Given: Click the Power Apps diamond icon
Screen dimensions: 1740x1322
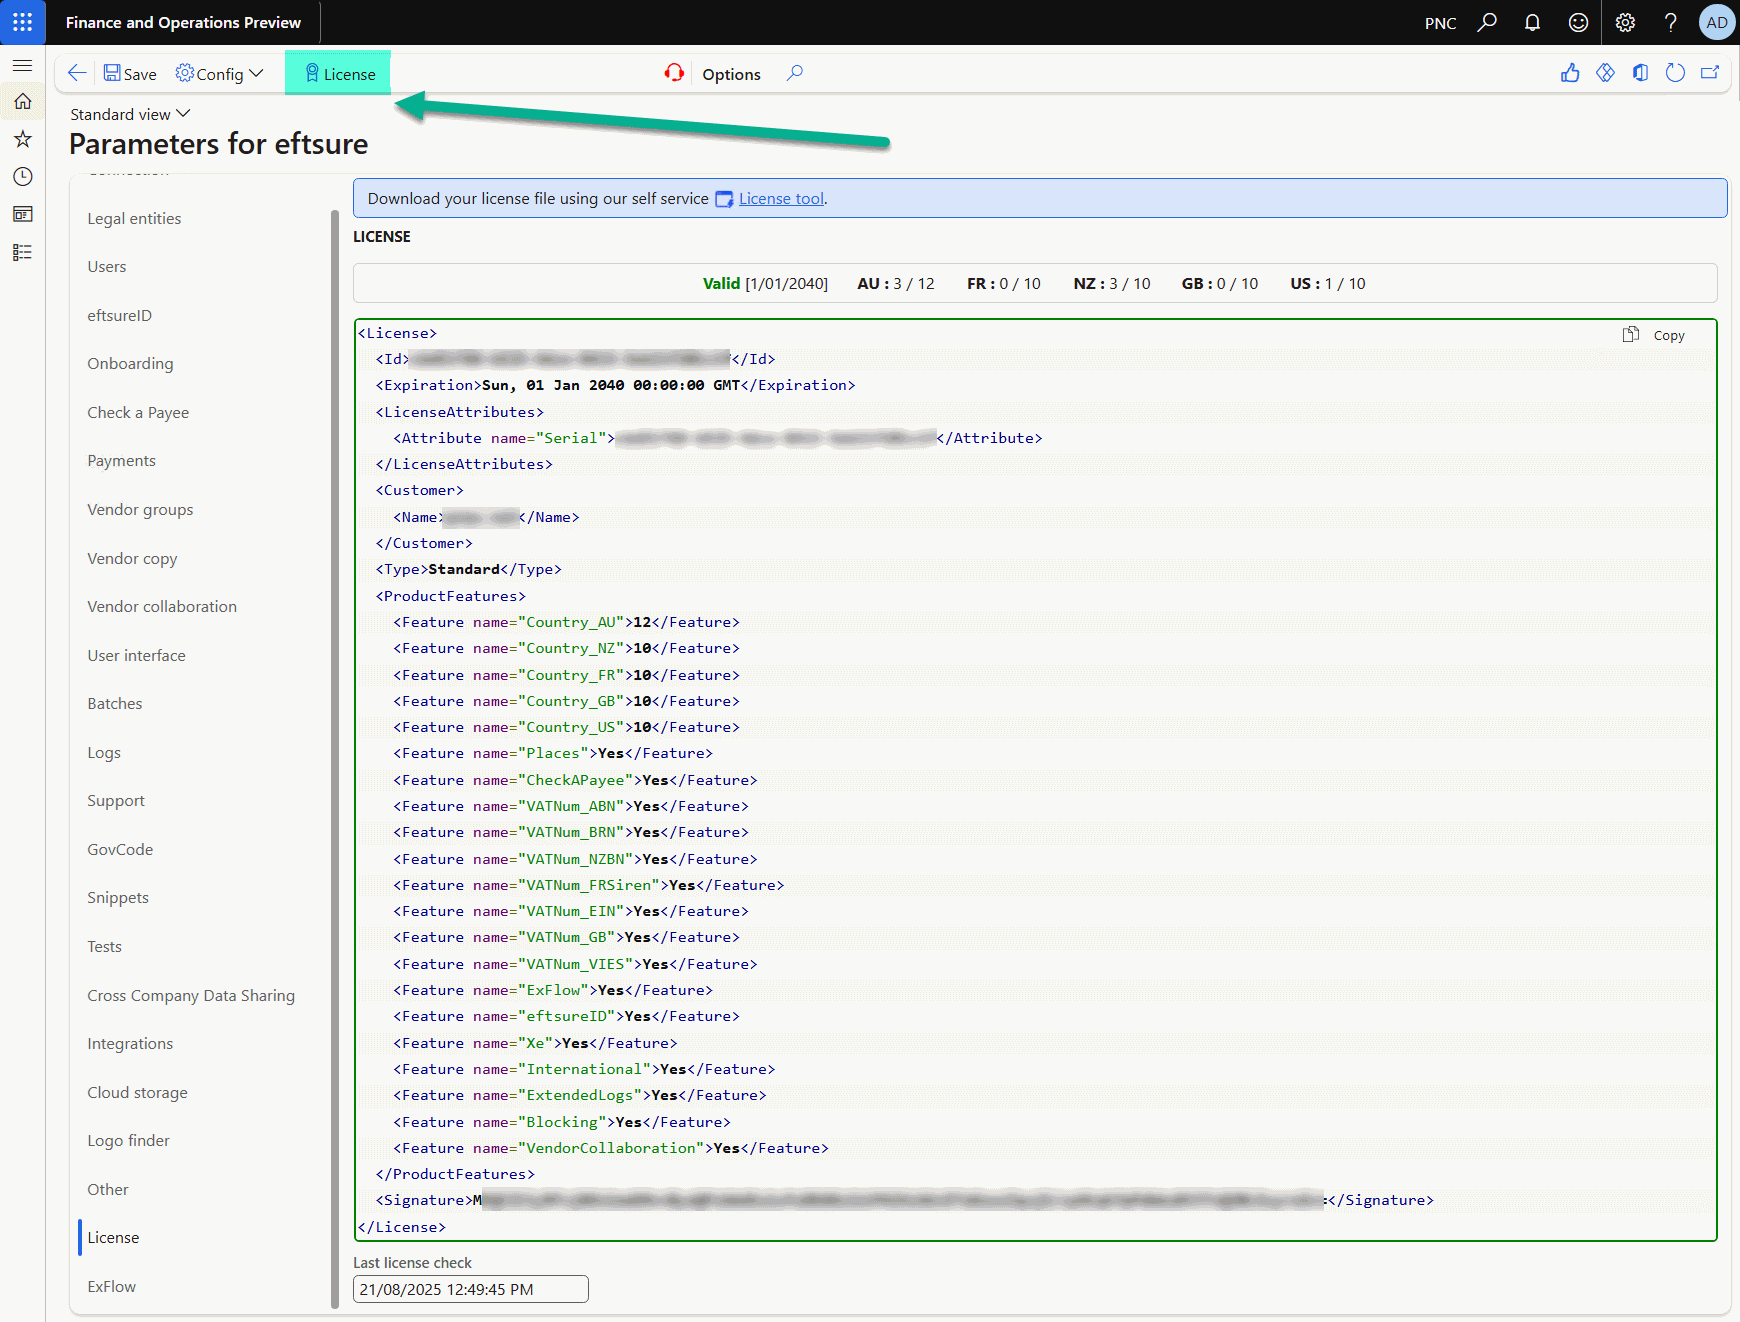Looking at the screenshot, I should (x=1605, y=73).
